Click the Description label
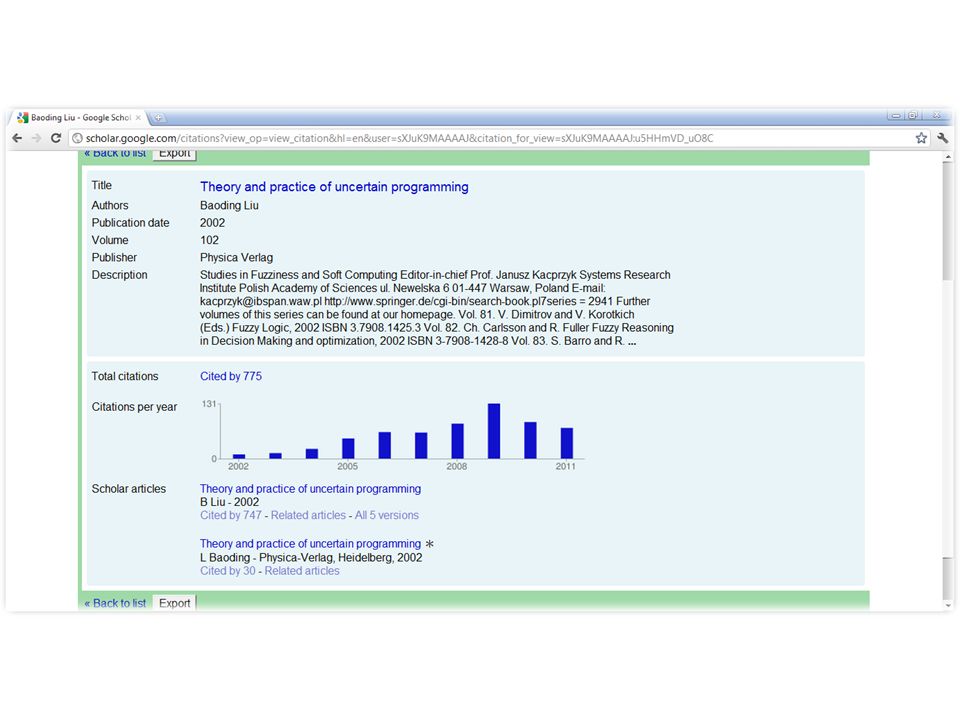 click(x=119, y=276)
